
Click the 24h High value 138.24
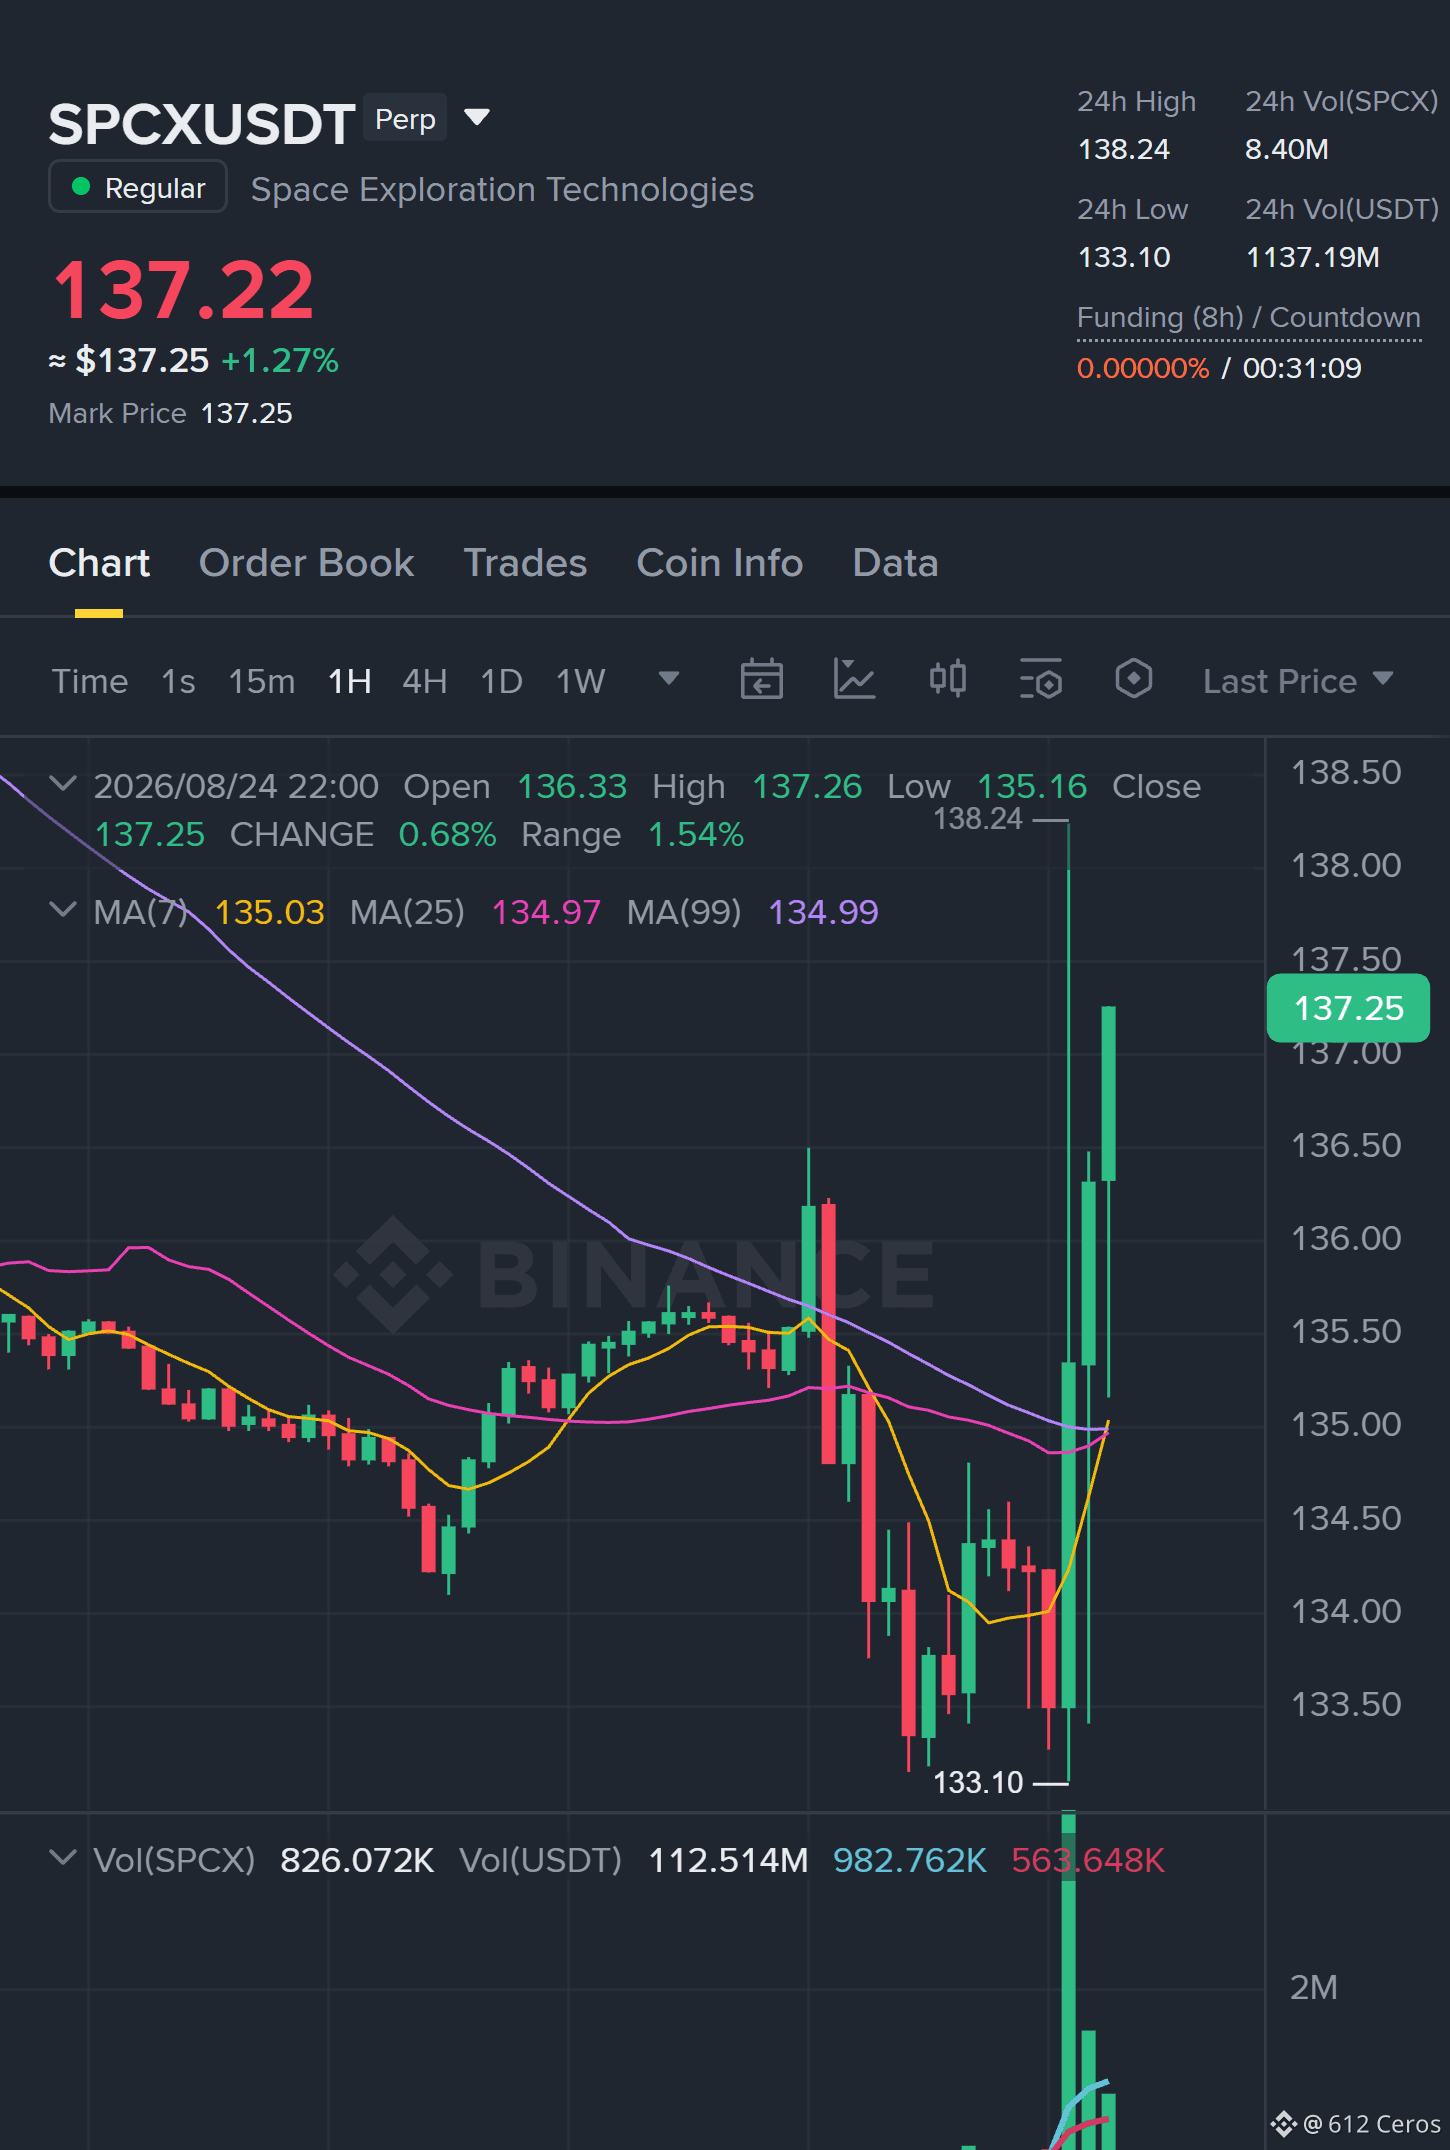[1124, 149]
